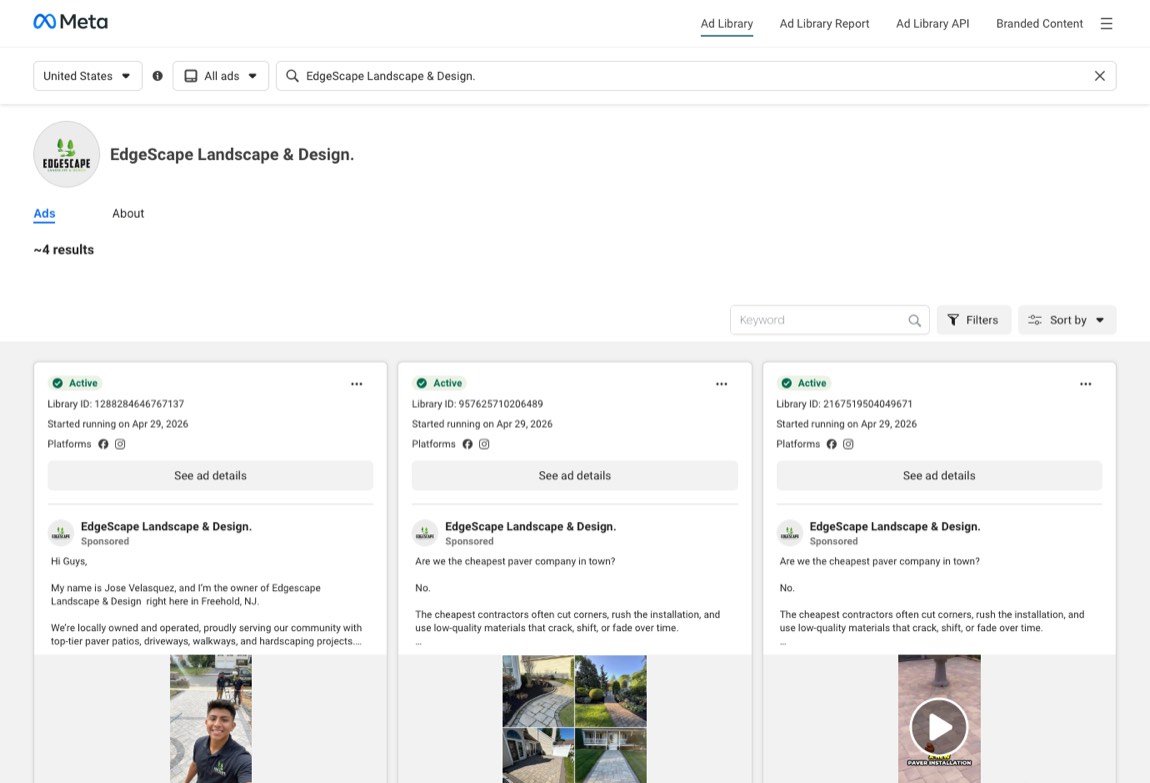Click the Active status on ad 1288284646767137
The width and height of the screenshot is (1150, 783).
coord(75,383)
